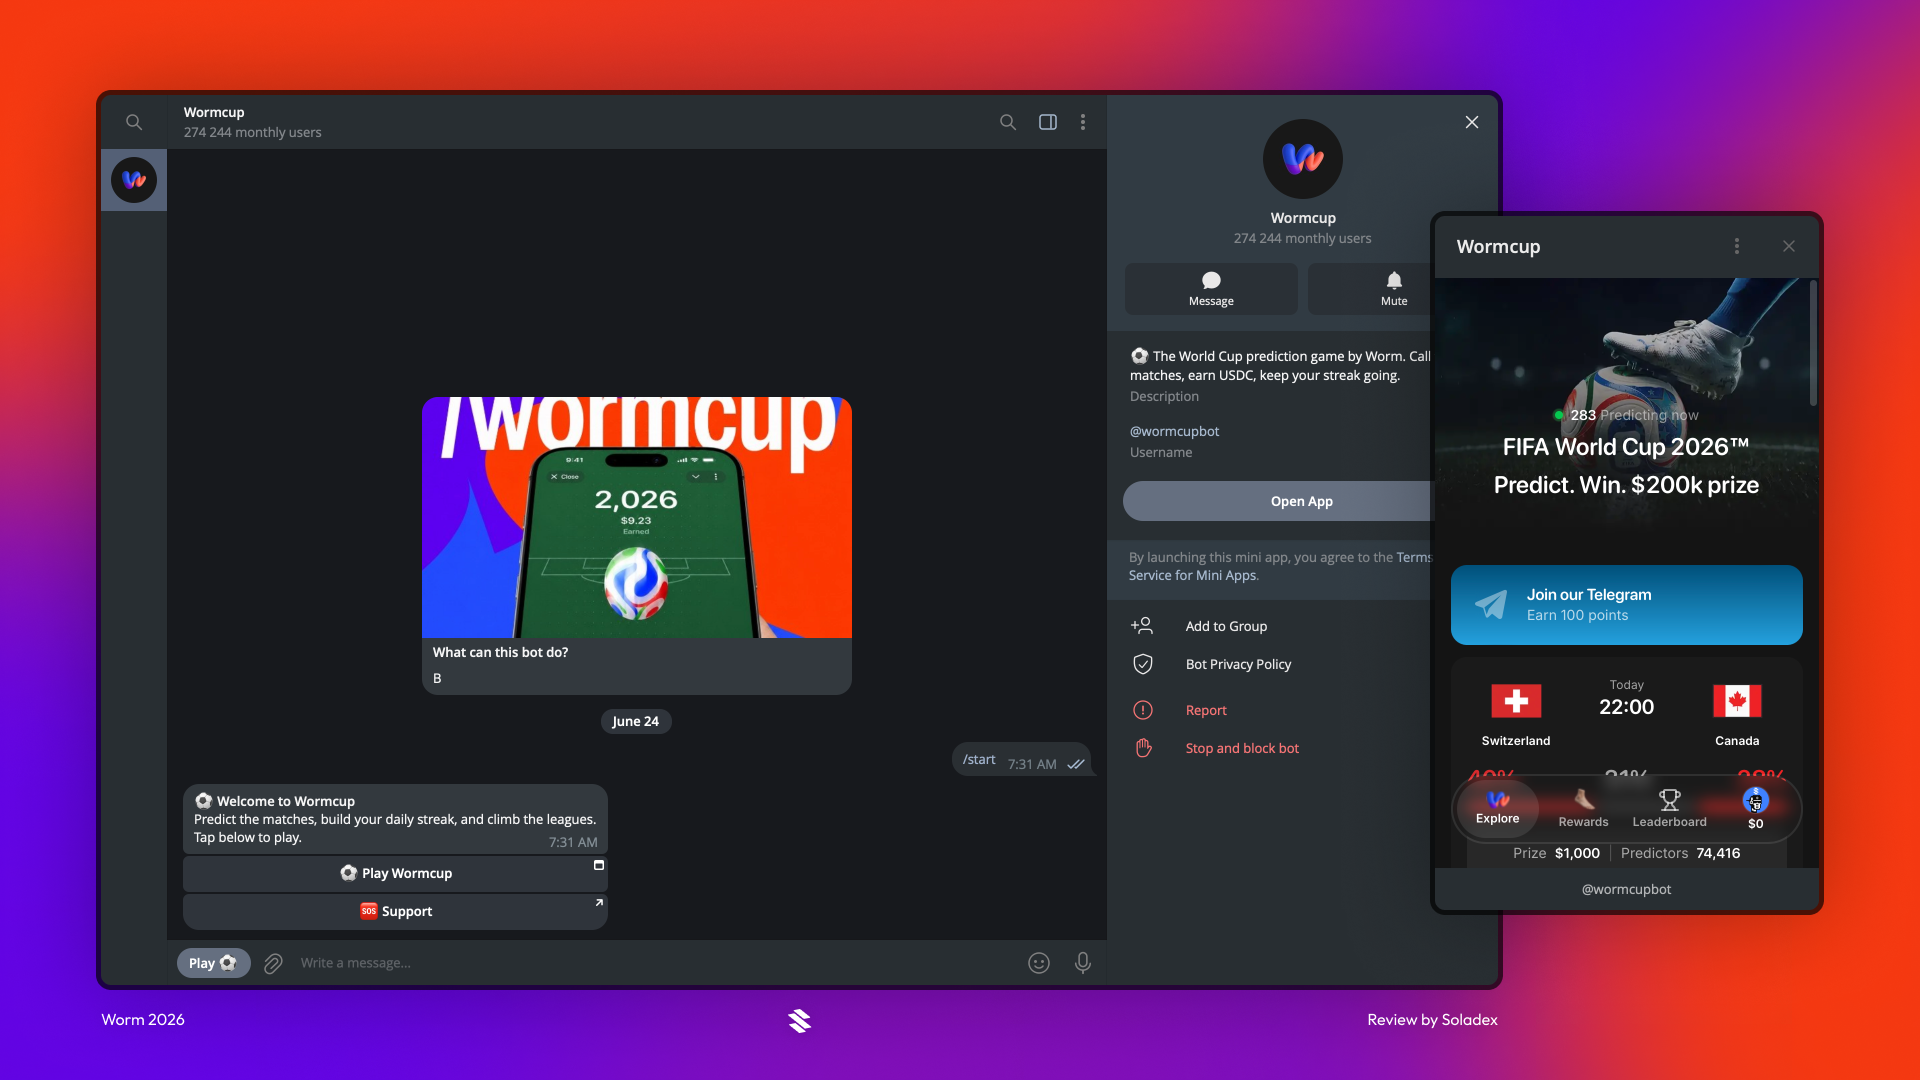Image resolution: width=1920 pixels, height=1080 pixels.
Task: Close the Wormcup mini app window
Action: click(x=1789, y=246)
